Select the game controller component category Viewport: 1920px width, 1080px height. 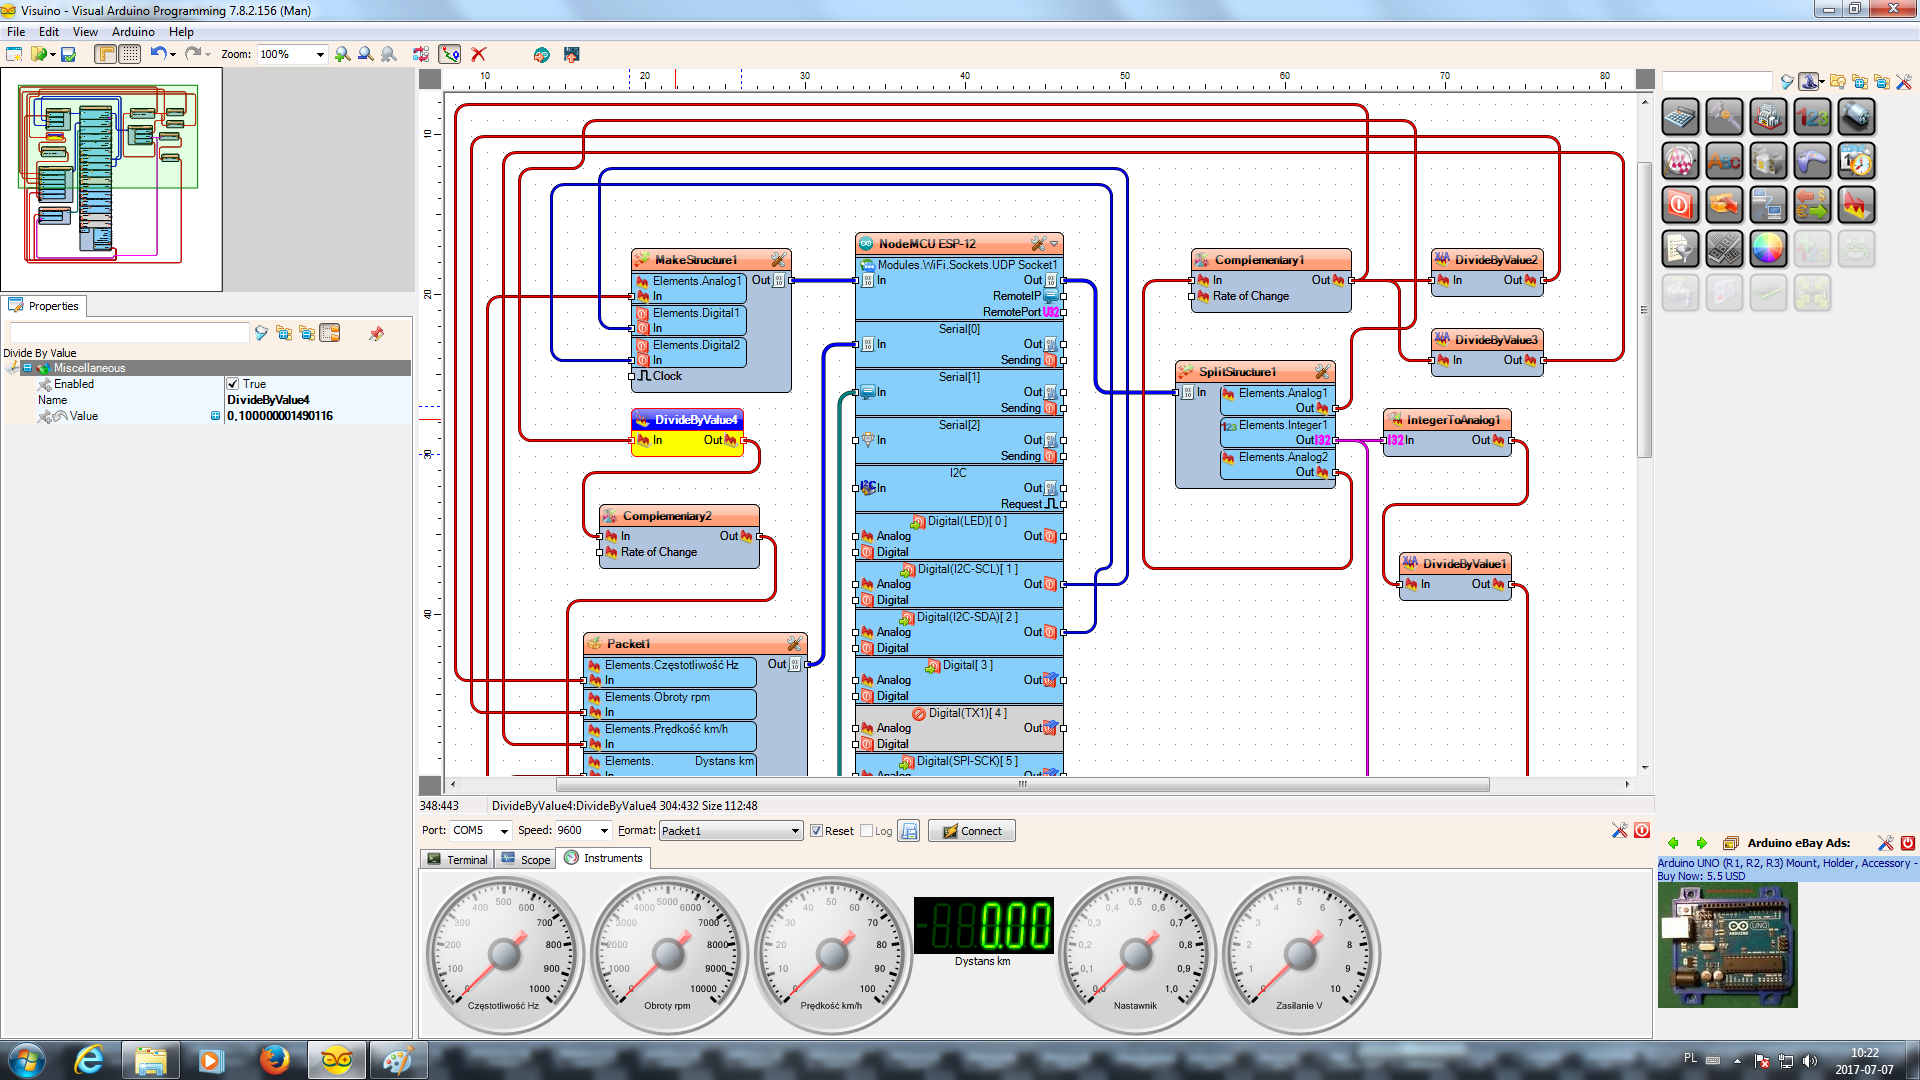tap(1812, 161)
